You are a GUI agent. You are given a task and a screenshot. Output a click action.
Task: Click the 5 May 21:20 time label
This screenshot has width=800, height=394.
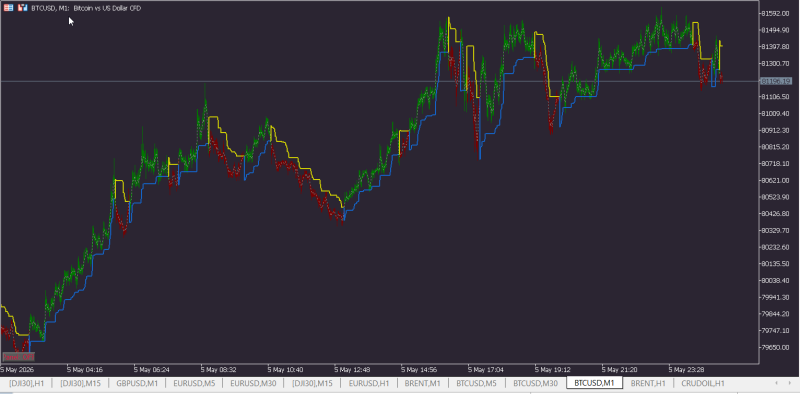[x=620, y=370]
